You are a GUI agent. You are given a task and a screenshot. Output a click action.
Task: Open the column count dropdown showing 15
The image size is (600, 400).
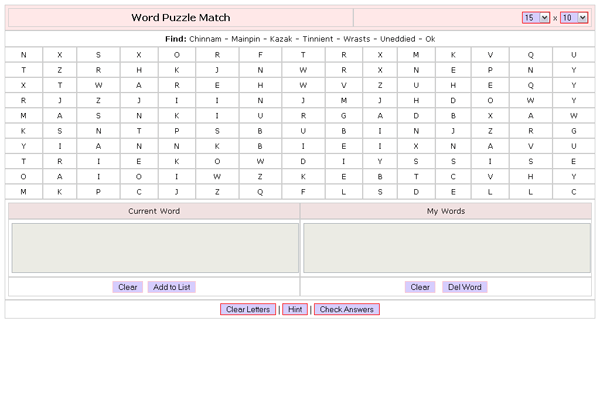point(536,18)
